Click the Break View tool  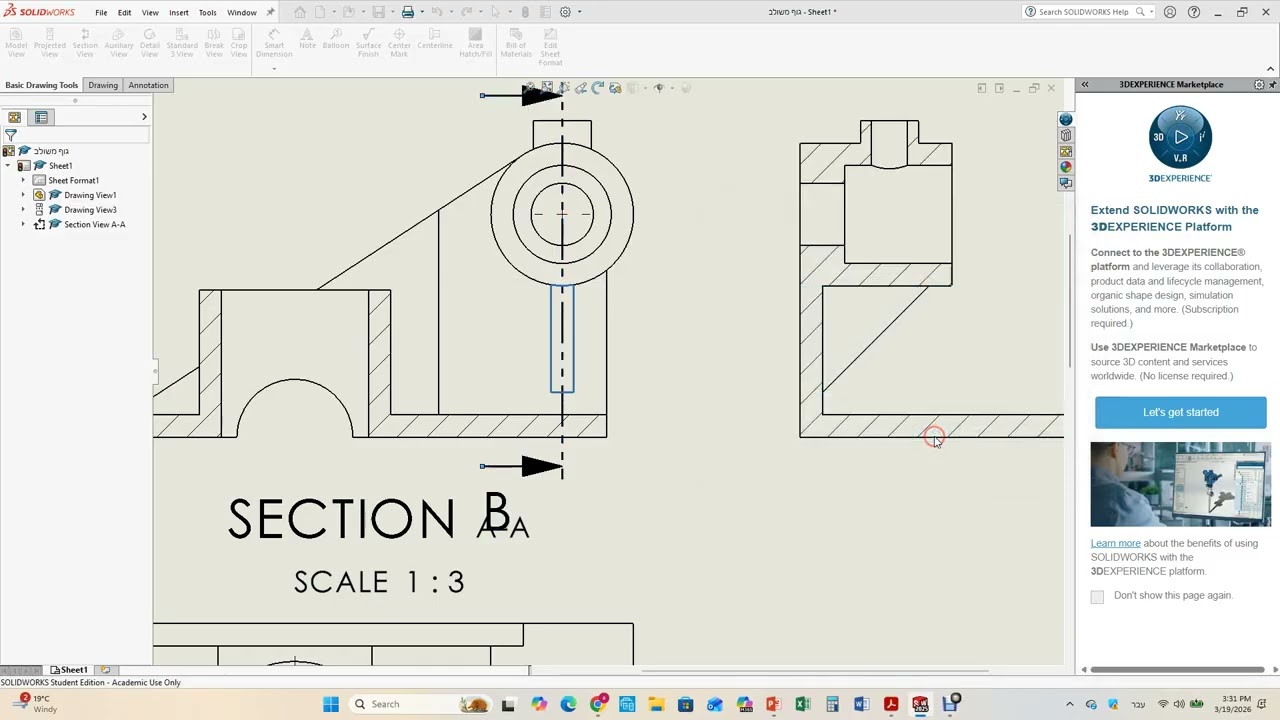(x=214, y=43)
